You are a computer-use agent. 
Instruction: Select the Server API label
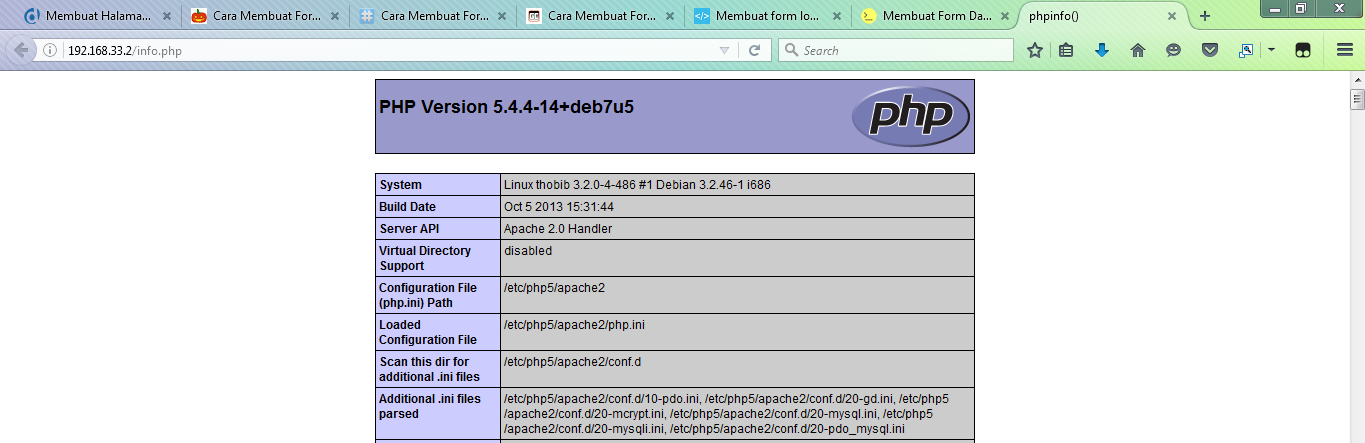438,229
